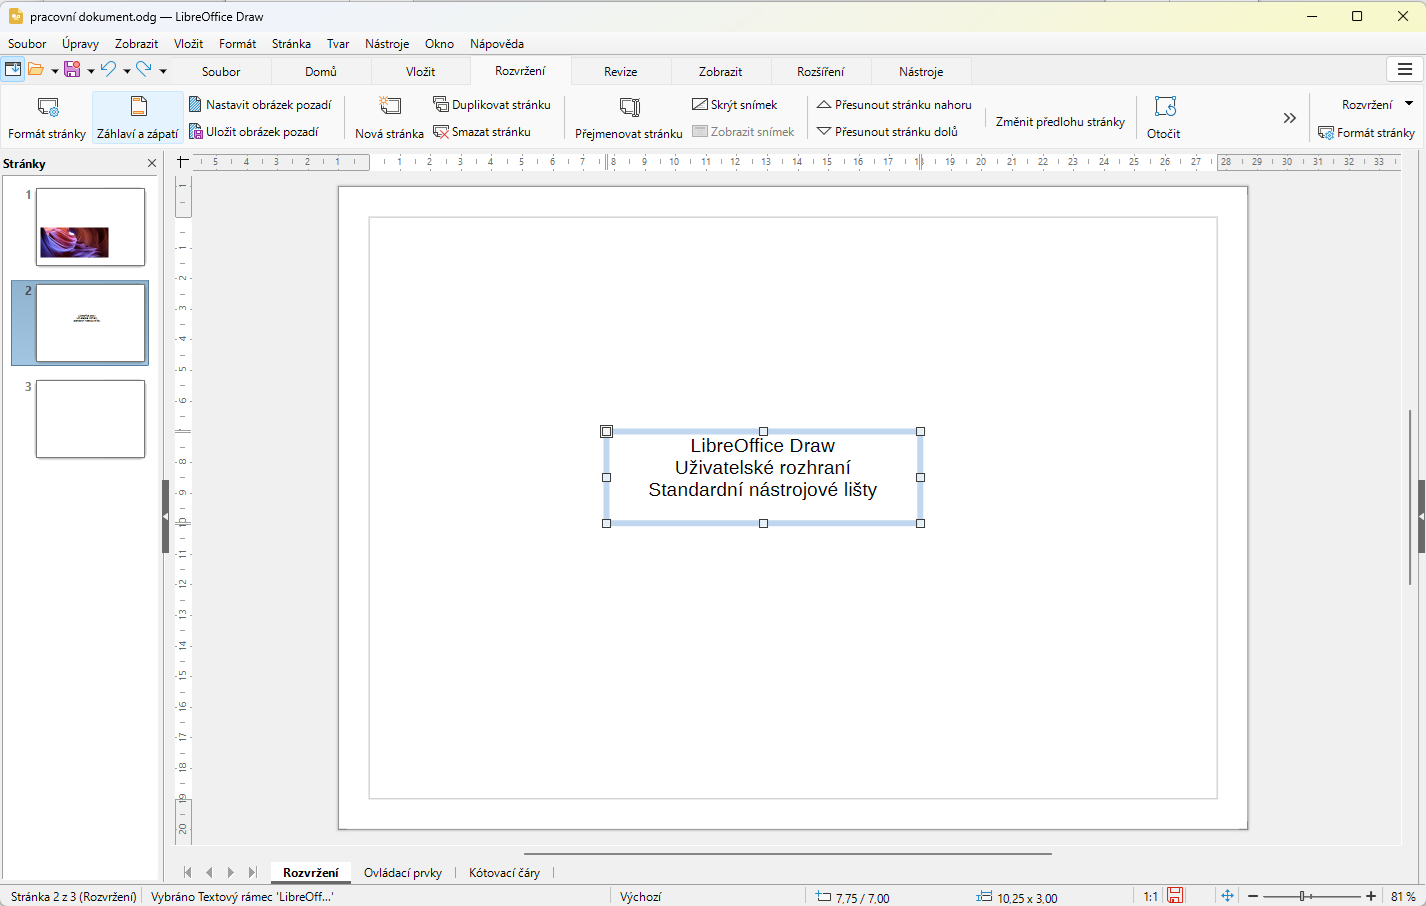Viewport: 1426px width, 906px height.
Task: Fit the page to window via status bar icon
Action: 1227,896
